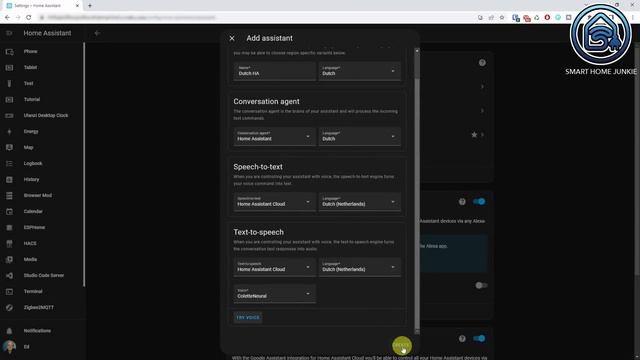This screenshot has height=360, width=640.
Task: Open Speech-to-text Language dropdown
Action: pos(360,202)
